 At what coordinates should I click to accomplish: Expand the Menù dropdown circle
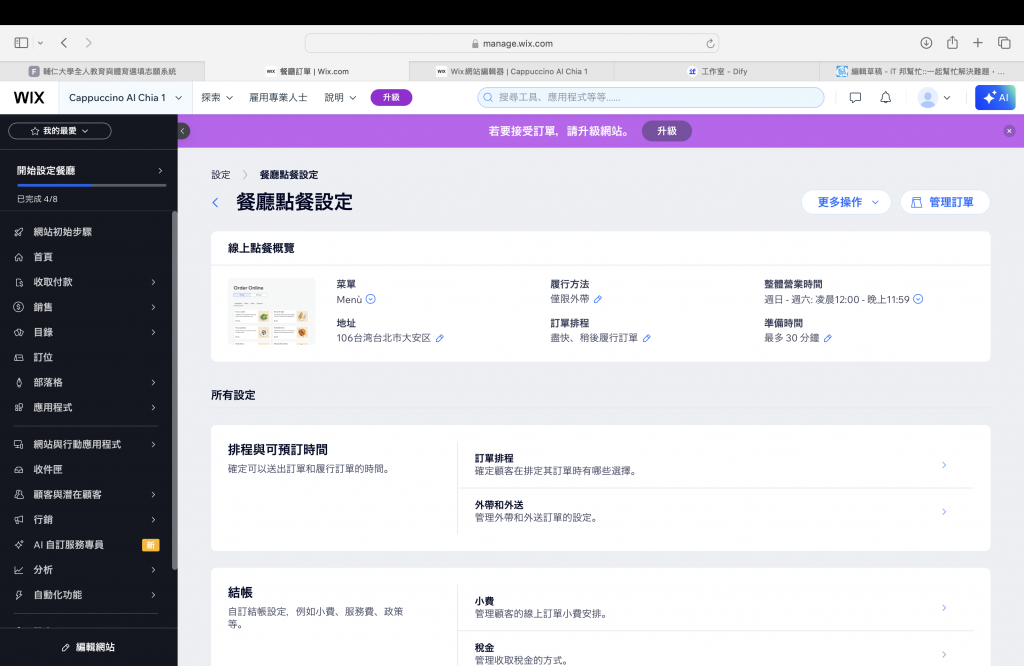[371, 299]
